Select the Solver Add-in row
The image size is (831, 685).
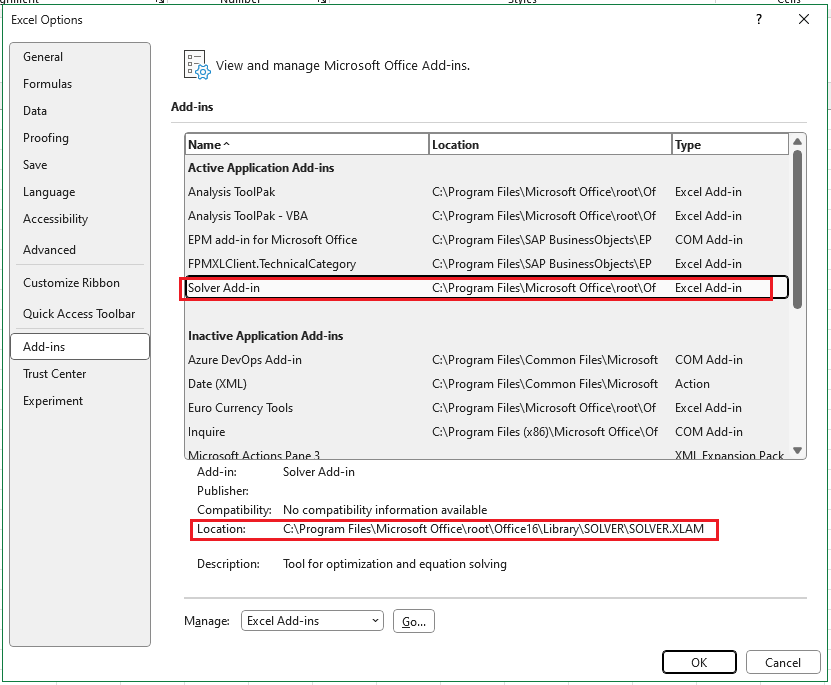(487, 288)
